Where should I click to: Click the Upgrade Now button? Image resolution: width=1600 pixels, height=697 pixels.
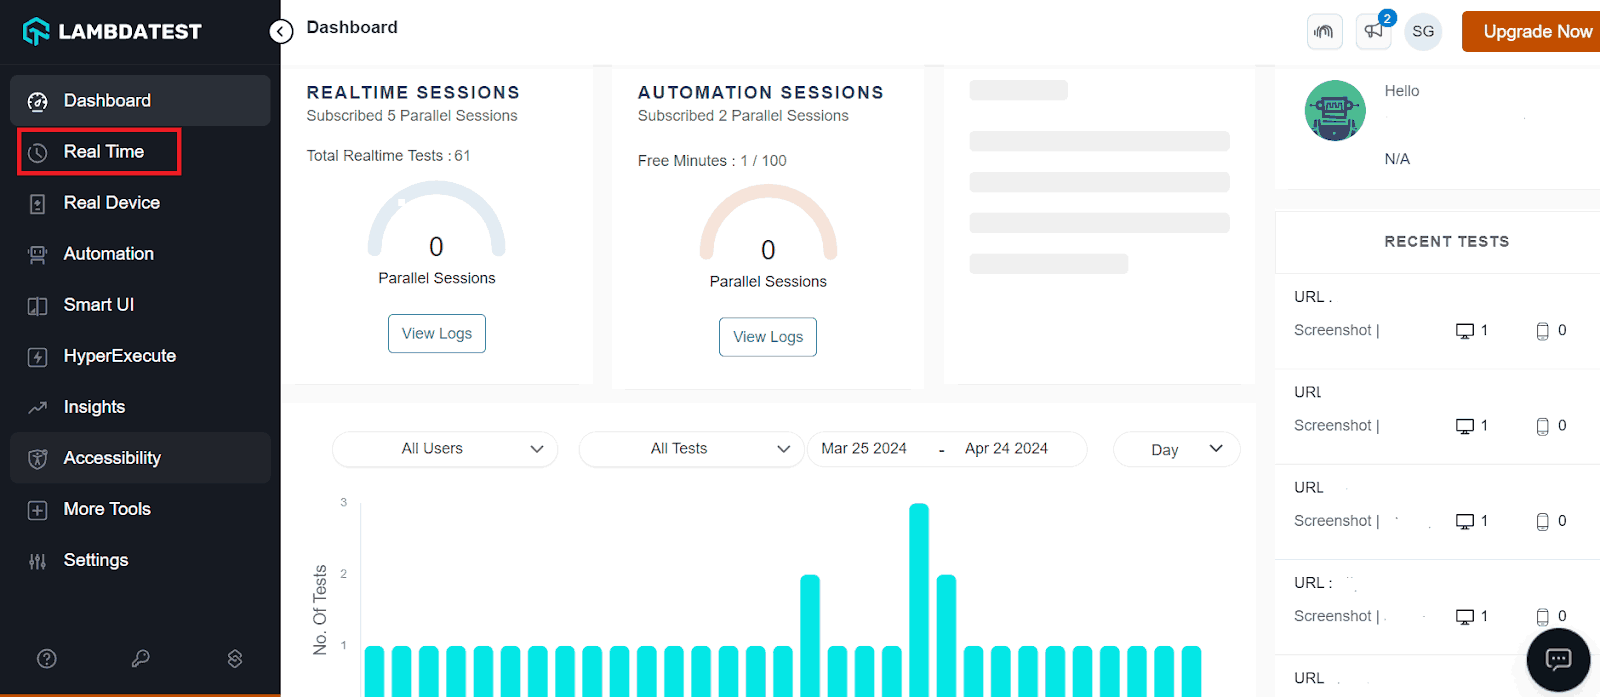[1532, 31]
